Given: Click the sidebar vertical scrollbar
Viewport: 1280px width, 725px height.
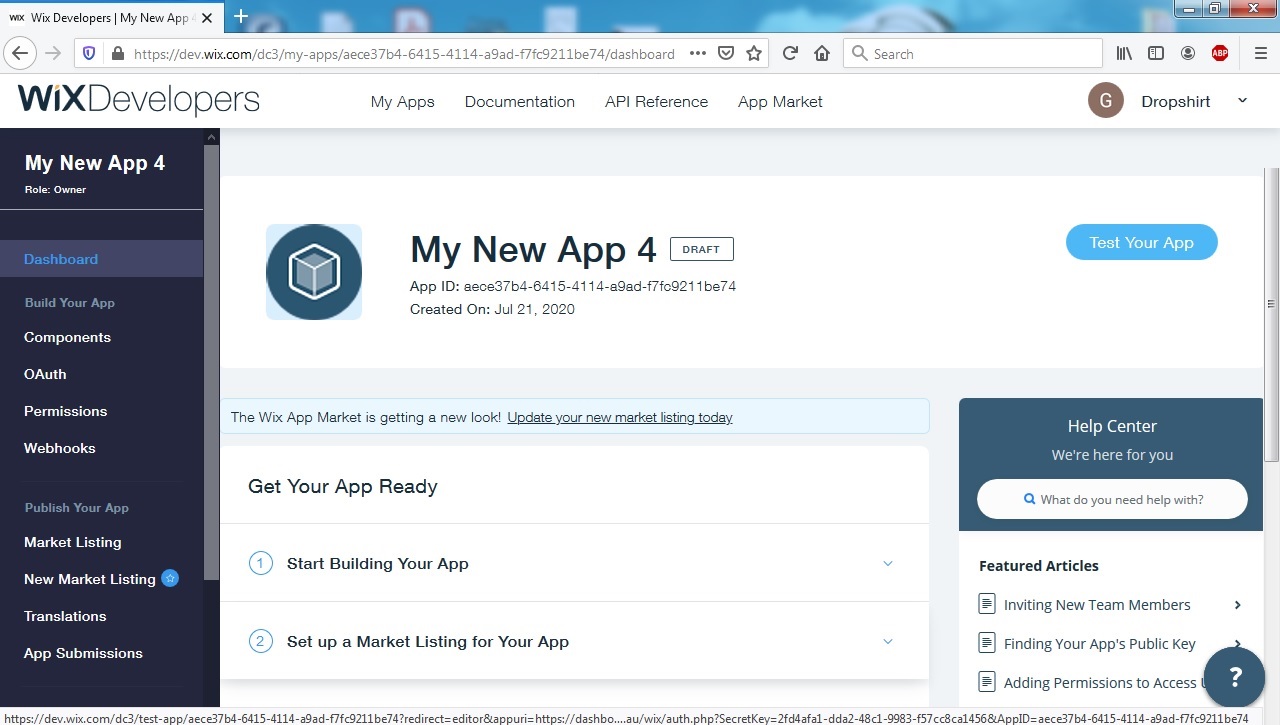Looking at the screenshot, I should 211,360.
